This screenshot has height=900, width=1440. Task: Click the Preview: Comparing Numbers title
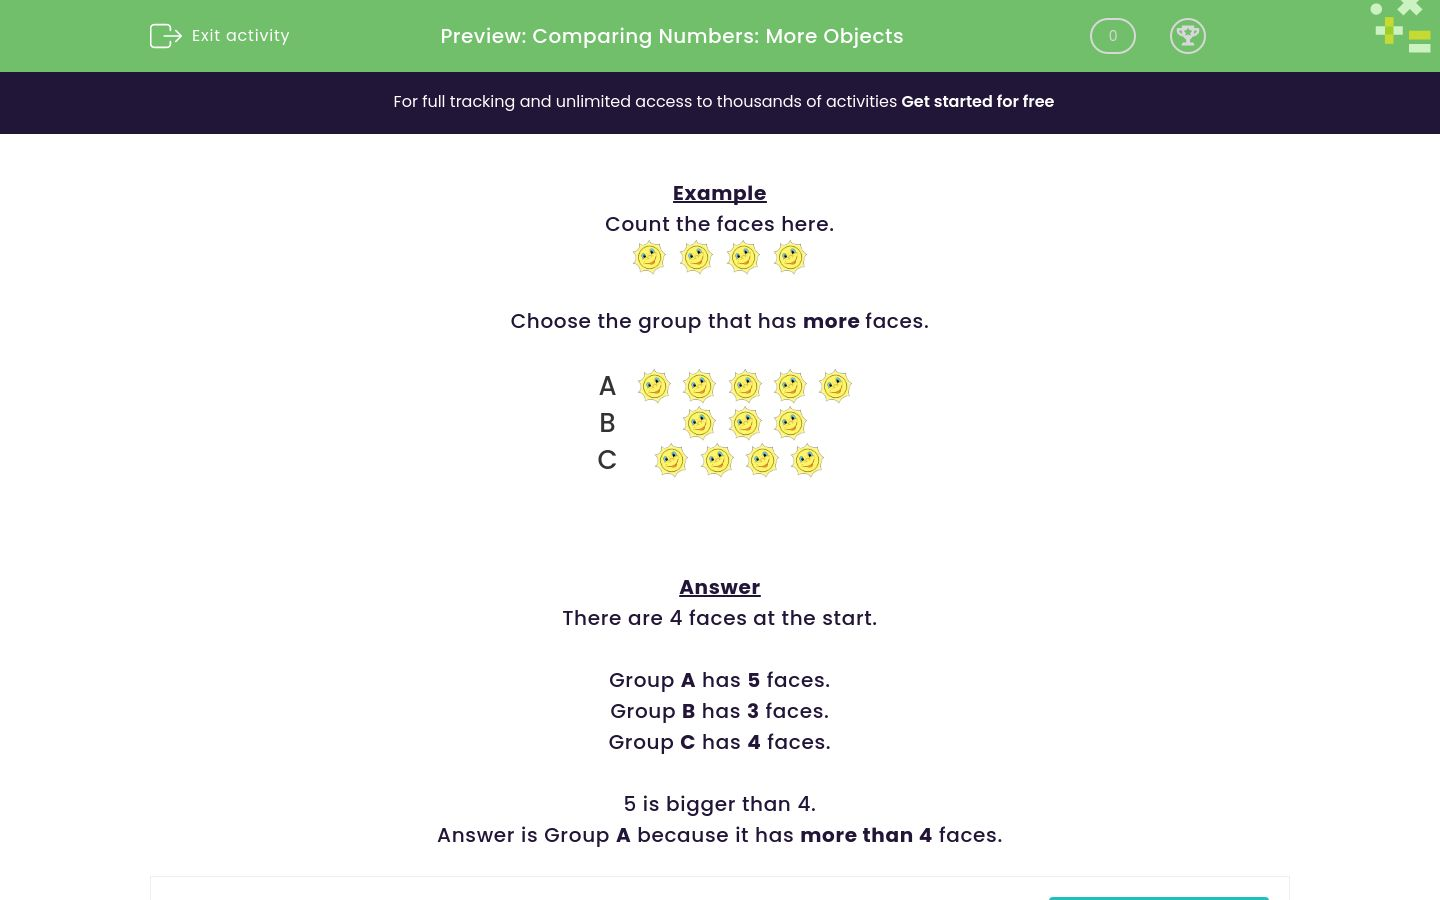click(x=672, y=36)
